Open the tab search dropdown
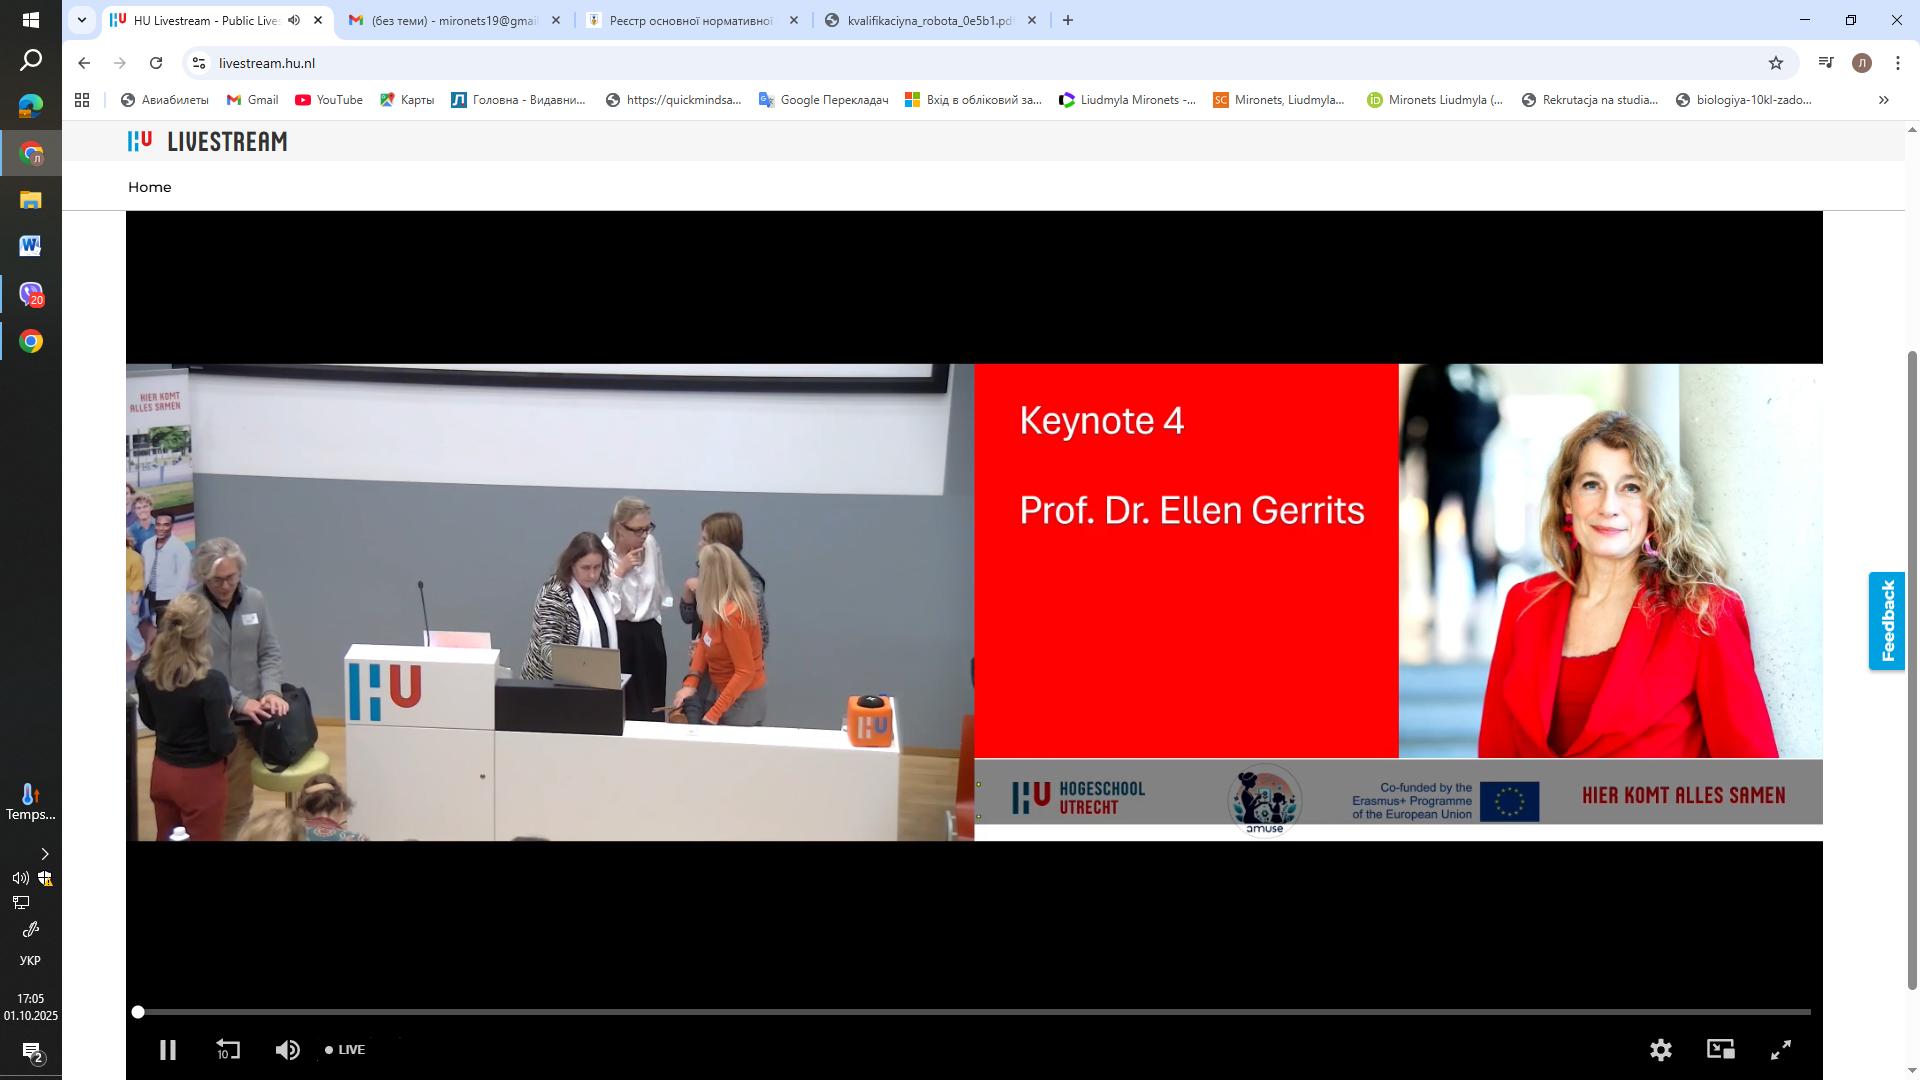The height and width of the screenshot is (1080, 1920). pos(82,20)
